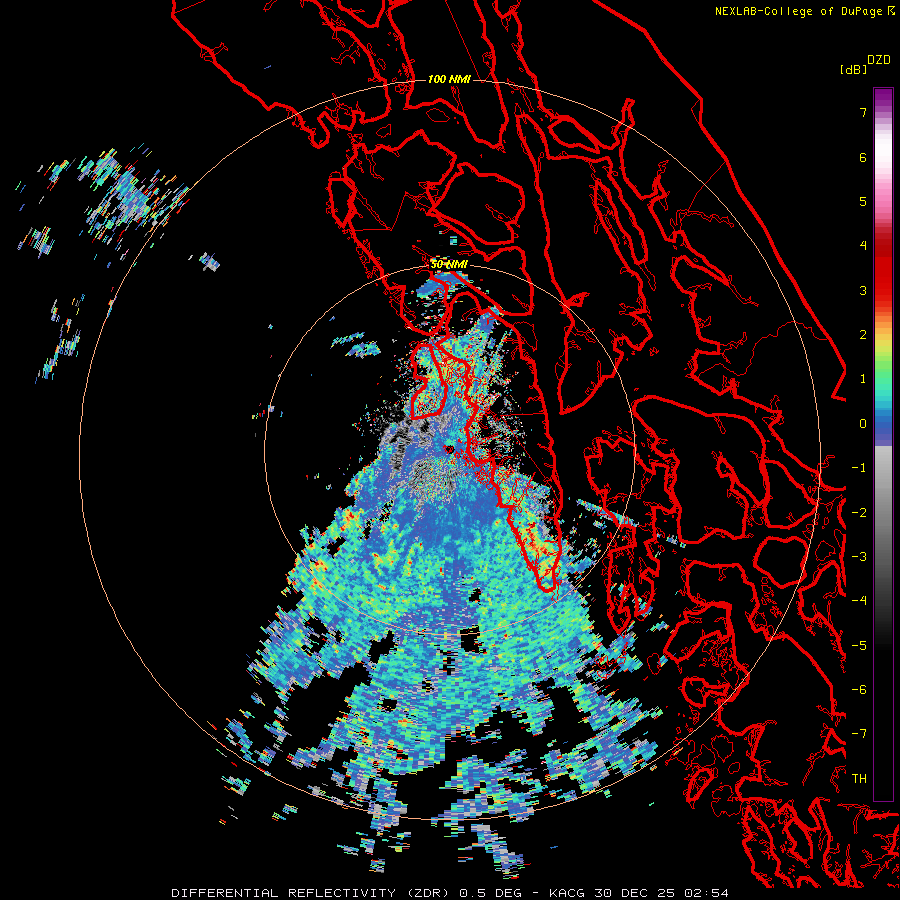This screenshot has width=900, height=900.
Task: Click the radar site center dot
Action: pos(449,448)
